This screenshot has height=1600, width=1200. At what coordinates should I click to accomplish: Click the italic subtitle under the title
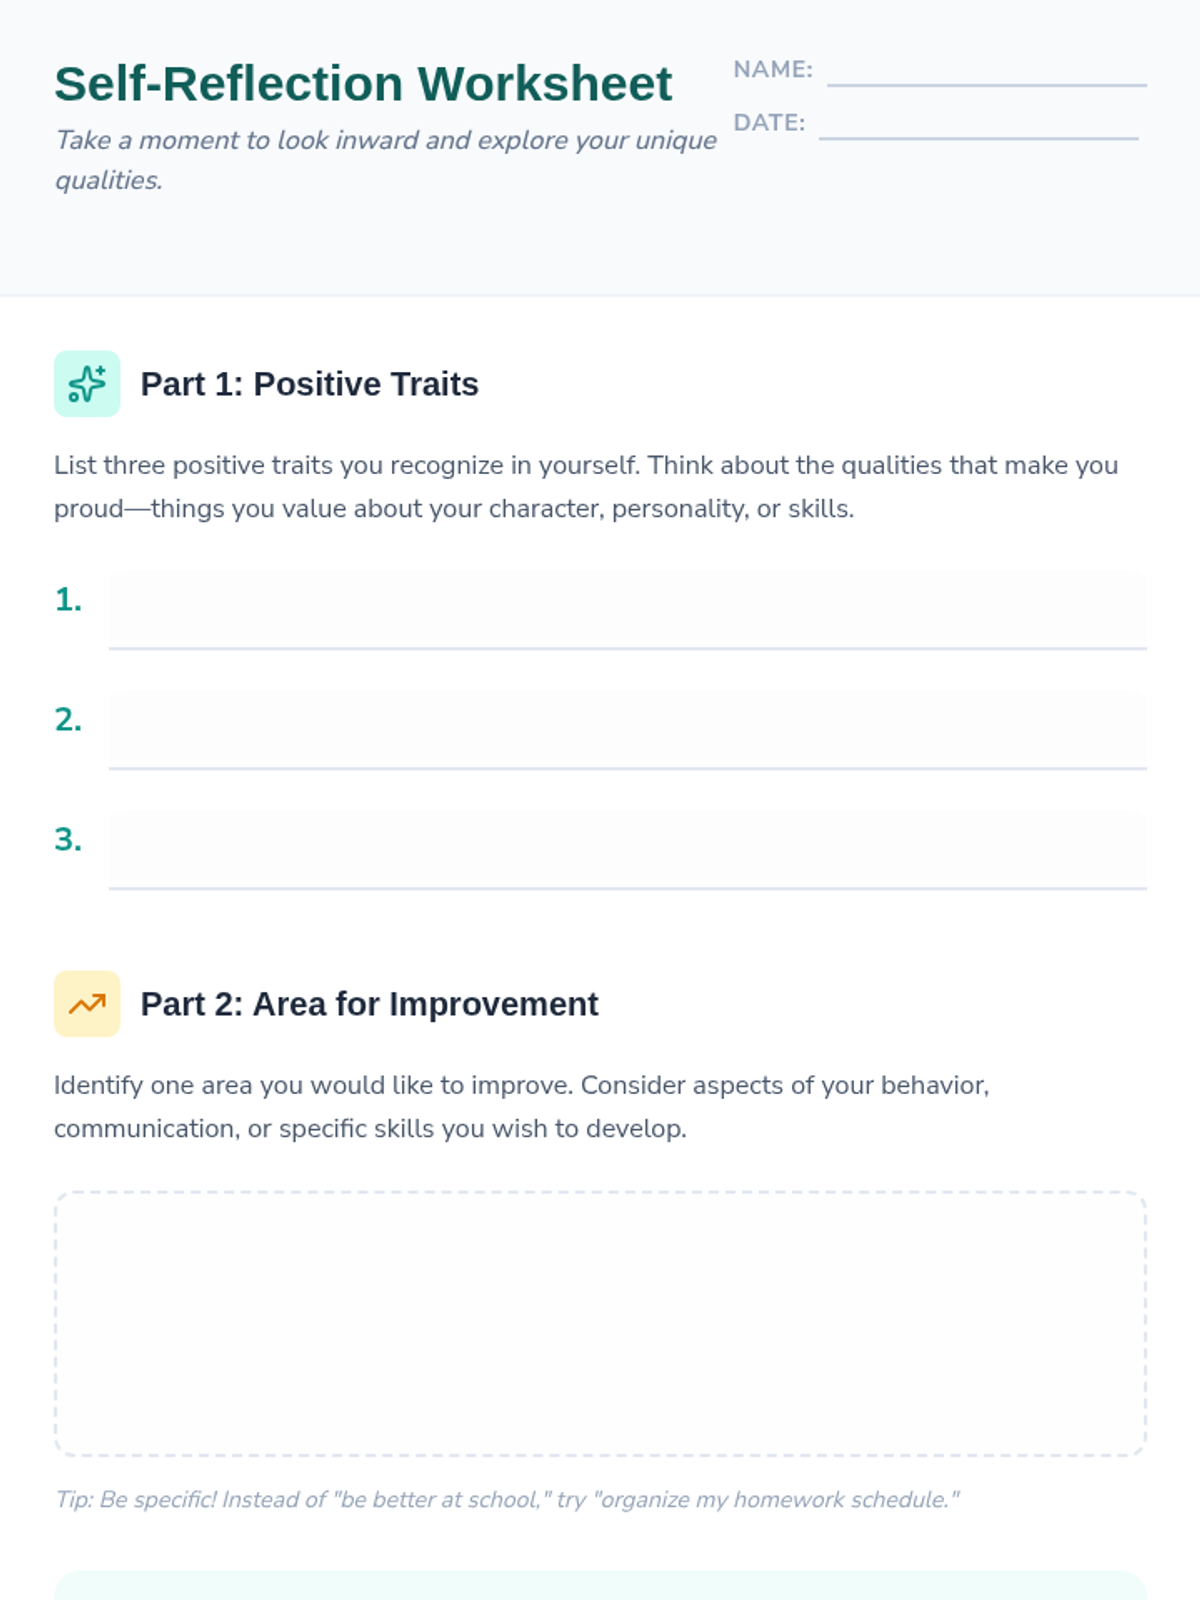[x=386, y=160]
